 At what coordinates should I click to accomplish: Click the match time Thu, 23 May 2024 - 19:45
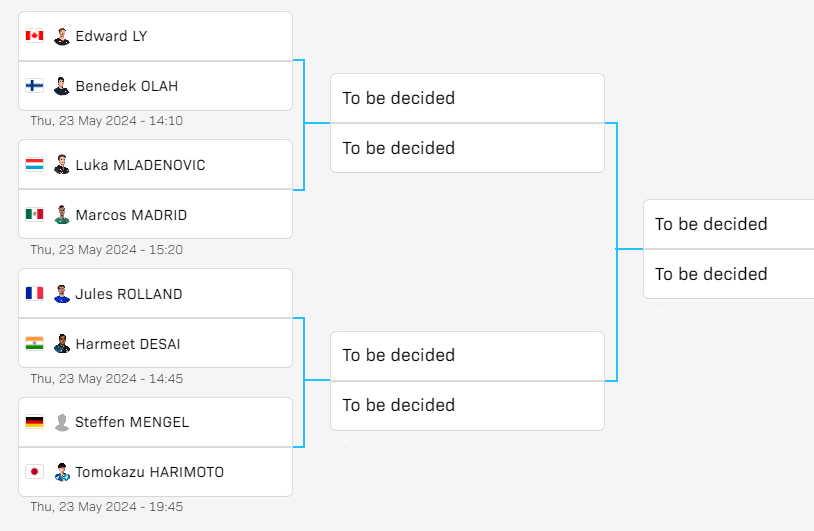[106, 507]
